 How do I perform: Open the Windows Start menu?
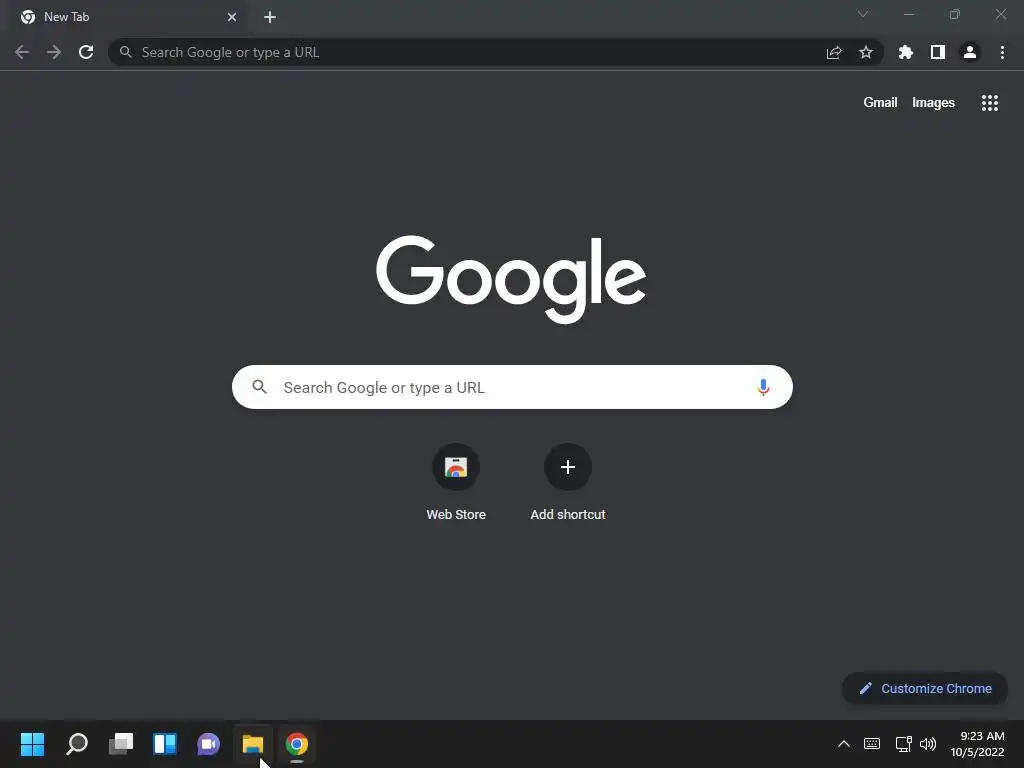[32, 744]
